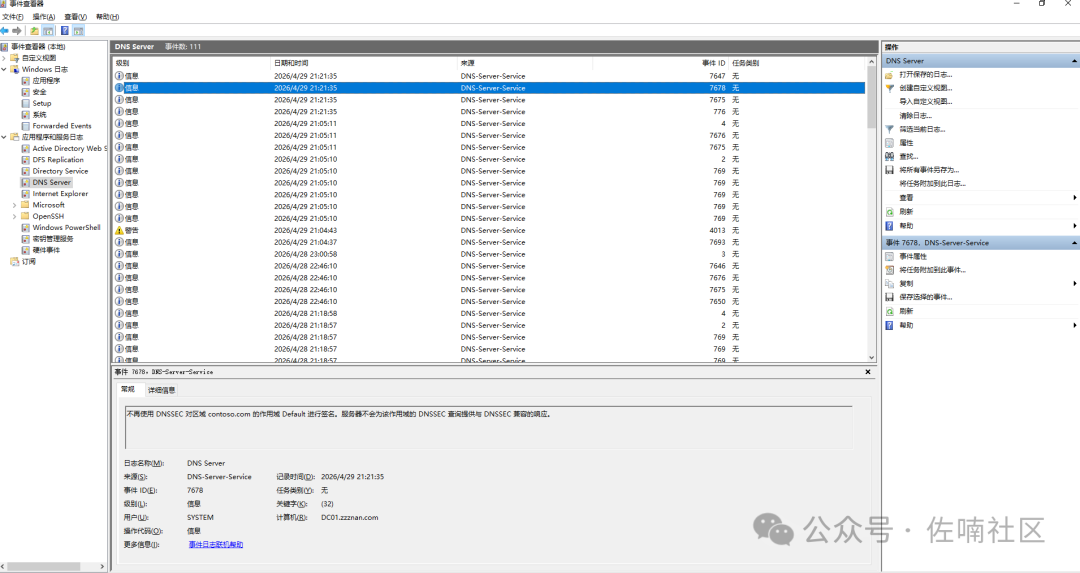The width and height of the screenshot is (1080, 573).
Task: Expand OpenSSH folder node
Action: pos(14,216)
